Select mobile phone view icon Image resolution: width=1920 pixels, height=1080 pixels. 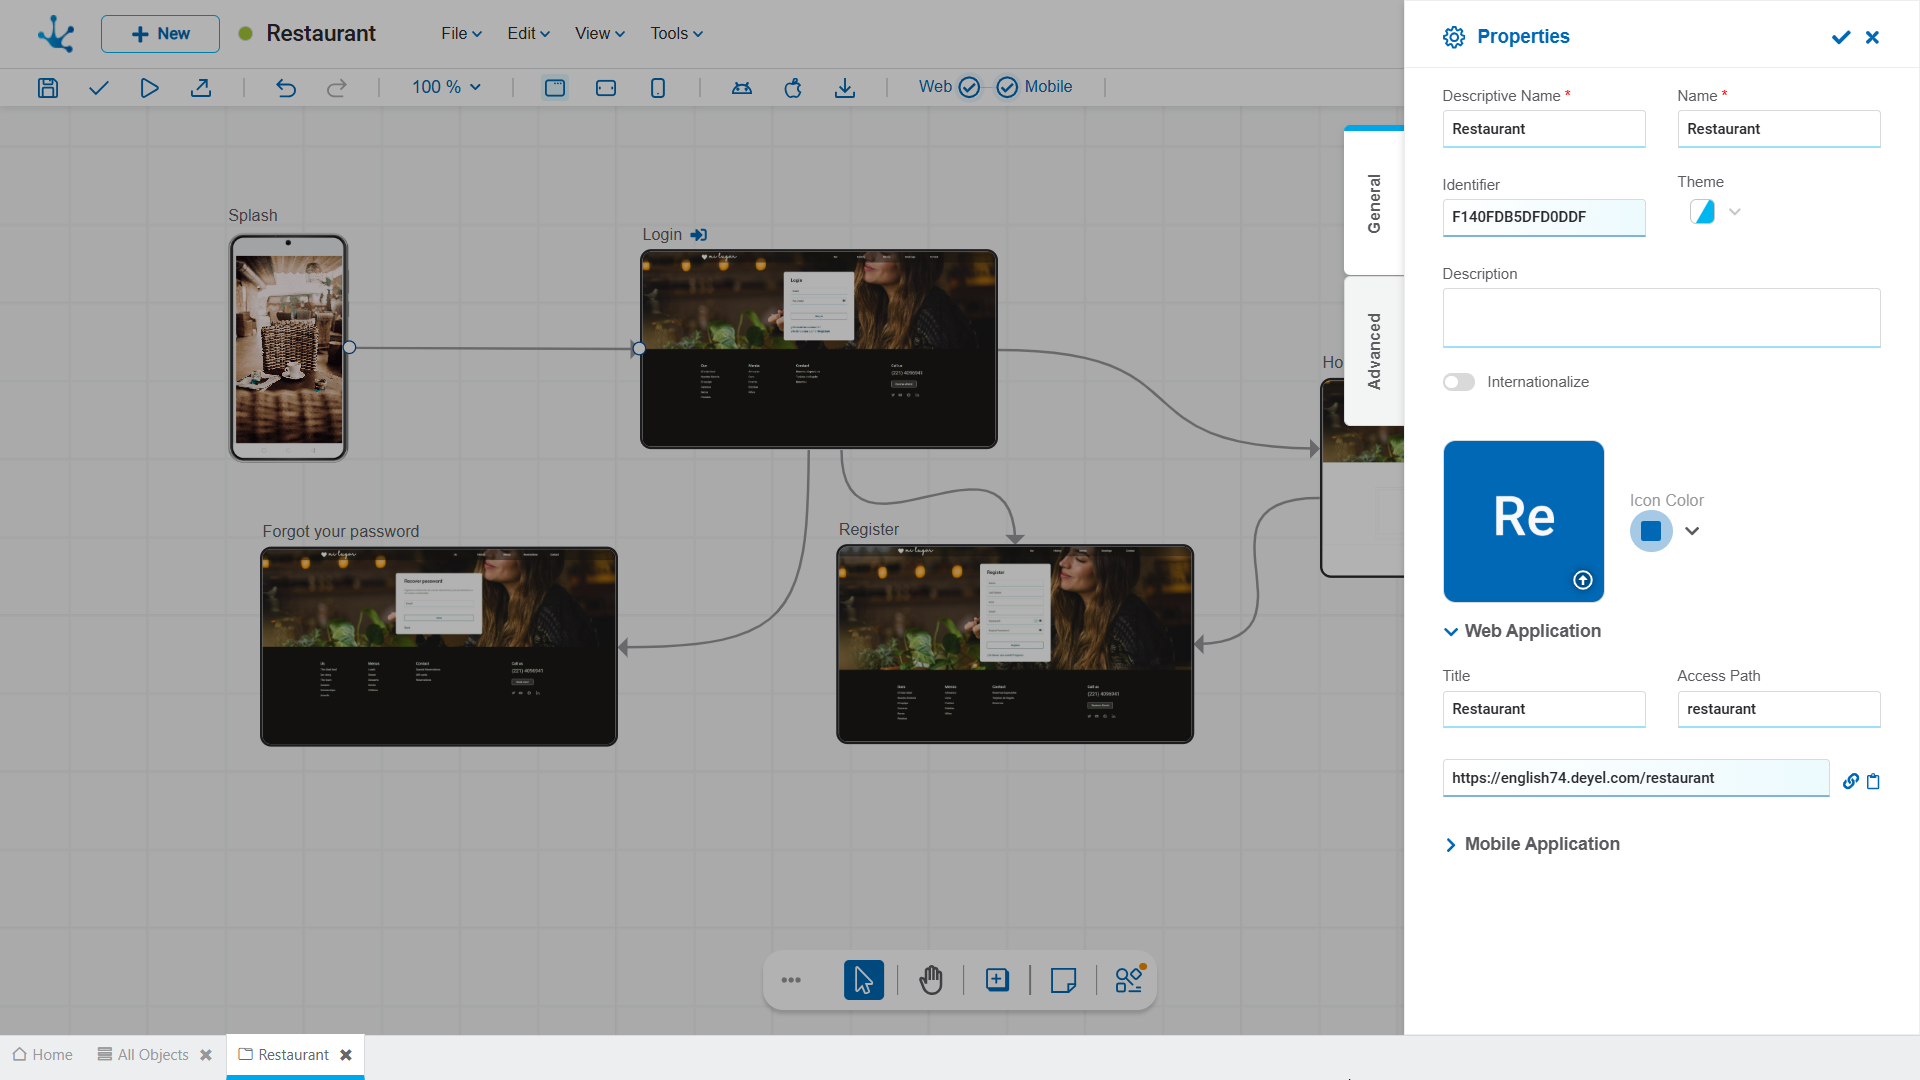pyautogui.click(x=658, y=88)
